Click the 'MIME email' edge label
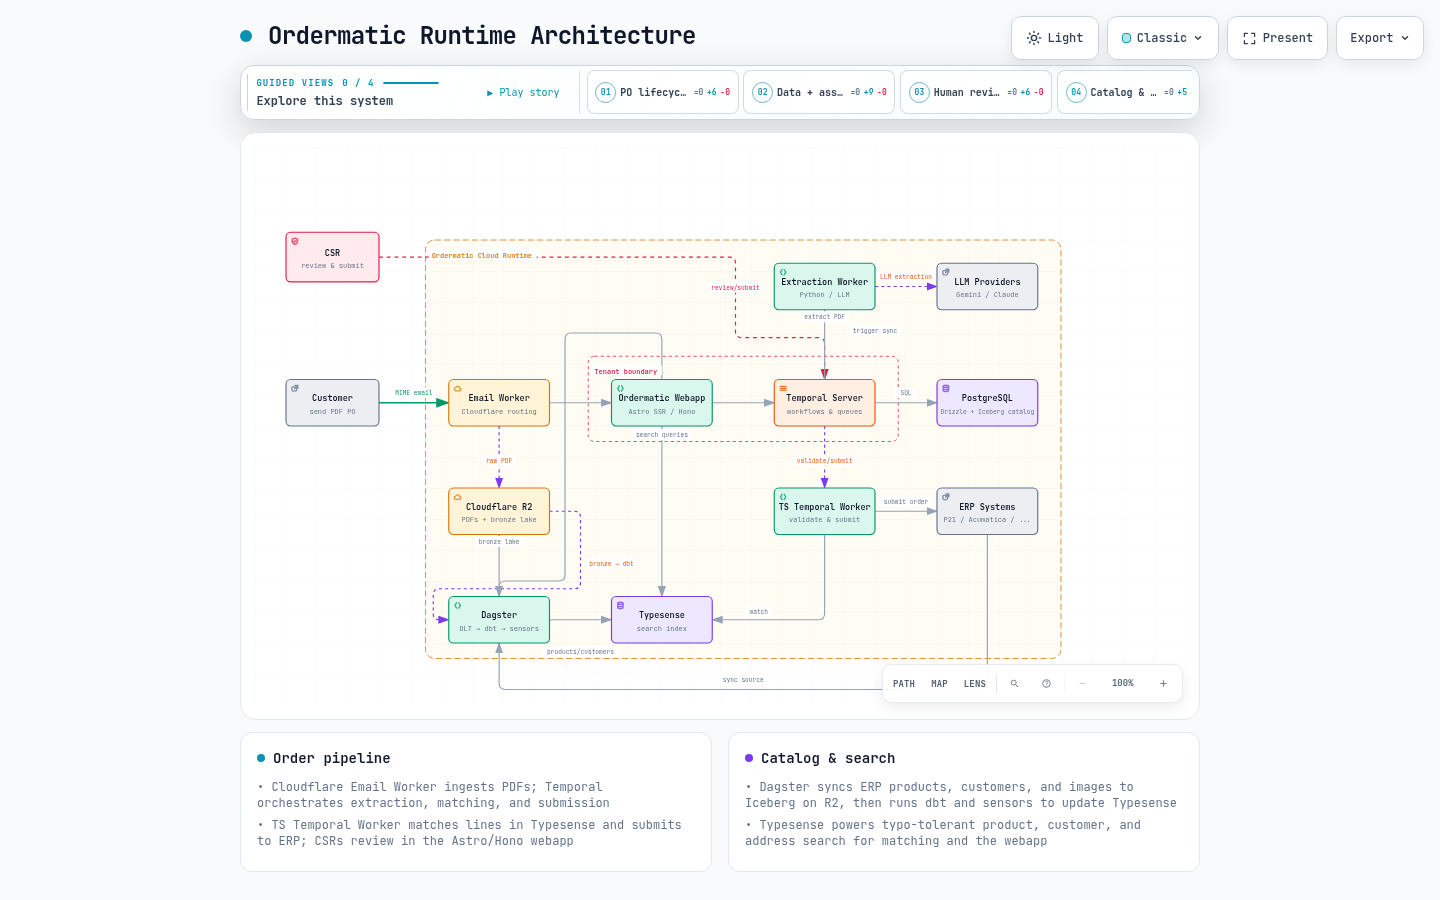This screenshot has height=900, width=1440. point(414,393)
